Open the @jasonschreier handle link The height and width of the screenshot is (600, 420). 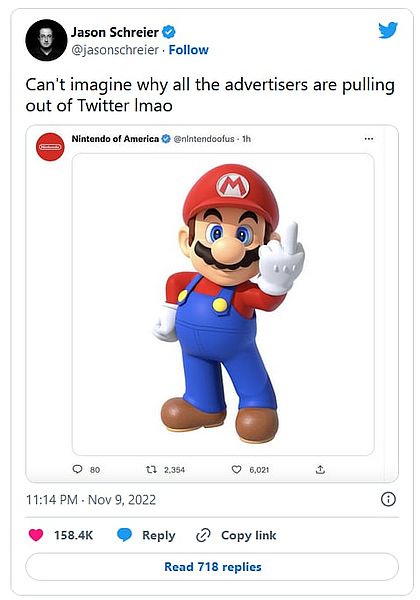tap(115, 50)
